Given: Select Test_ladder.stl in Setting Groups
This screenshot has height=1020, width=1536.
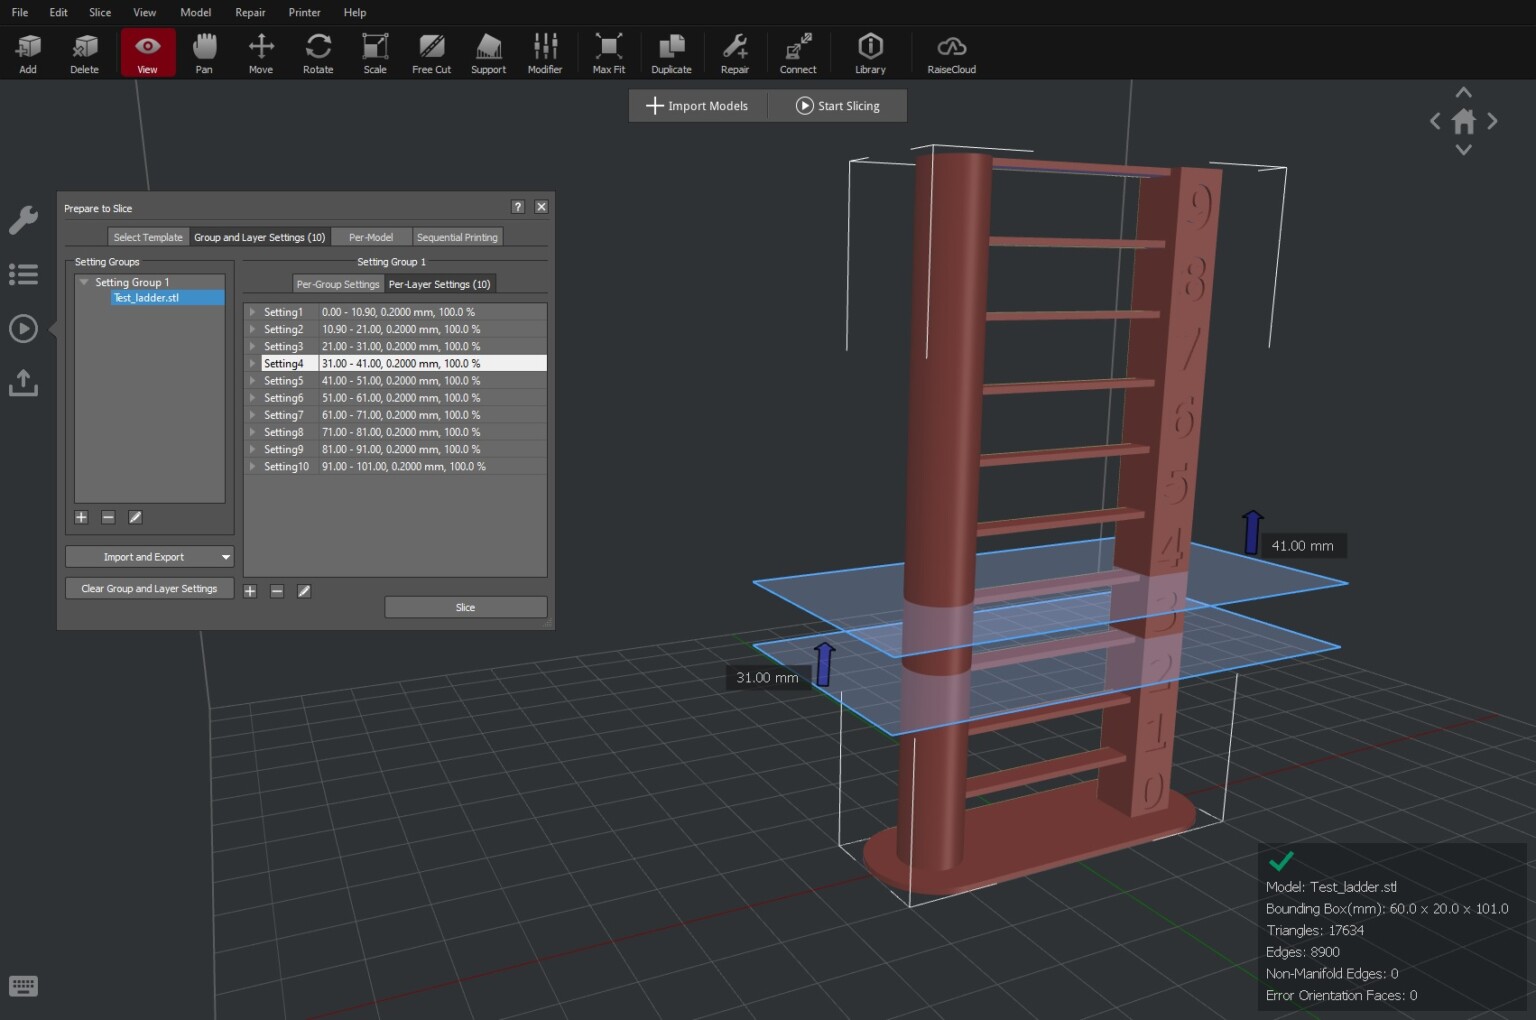Looking at the screenshot, I should coord(146,297).
